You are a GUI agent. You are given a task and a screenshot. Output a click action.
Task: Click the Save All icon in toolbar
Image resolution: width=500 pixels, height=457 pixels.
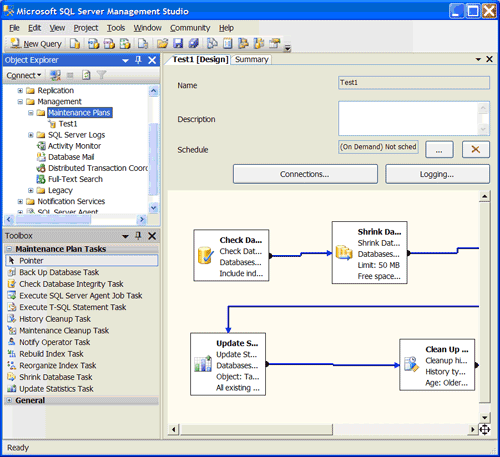(x=194, y=44)
